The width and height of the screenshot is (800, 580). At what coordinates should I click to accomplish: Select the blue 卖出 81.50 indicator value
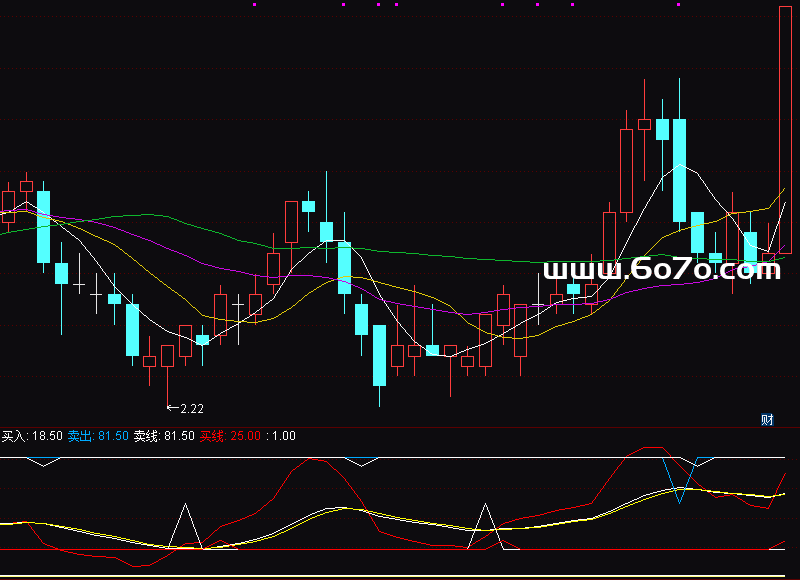97,436
